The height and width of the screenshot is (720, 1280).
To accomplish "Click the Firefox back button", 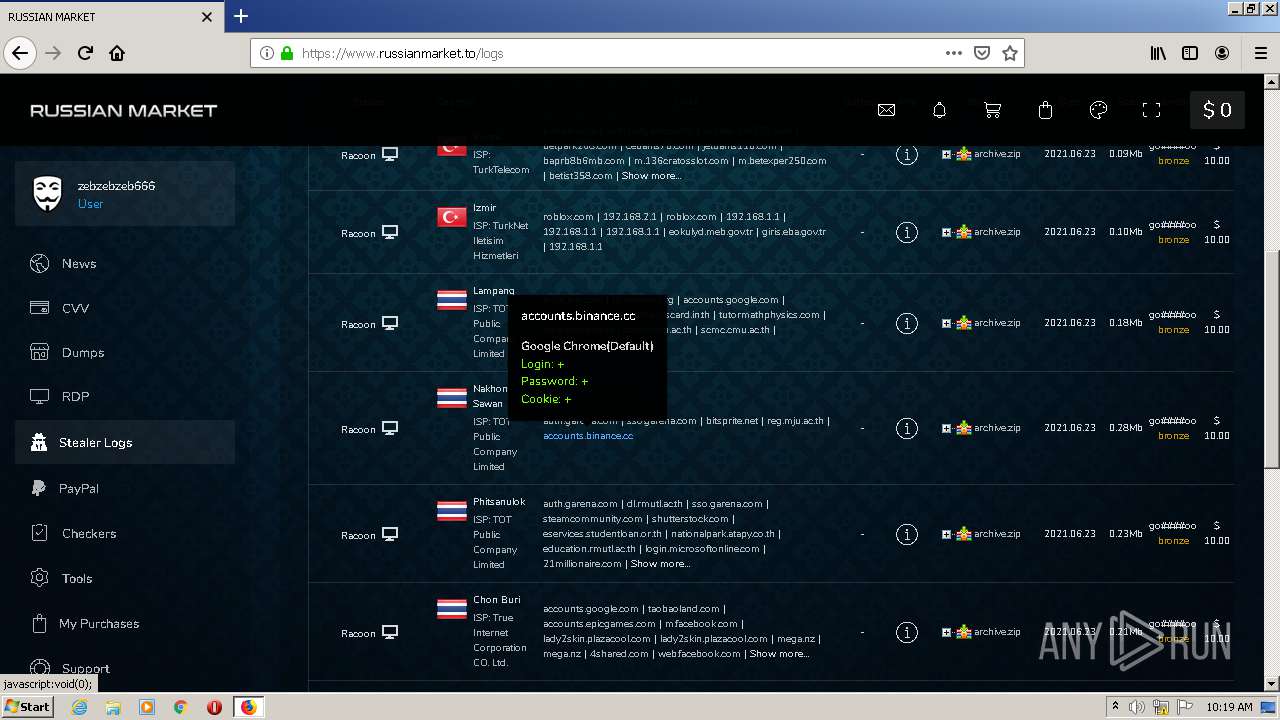I will (x=20, y=53).
